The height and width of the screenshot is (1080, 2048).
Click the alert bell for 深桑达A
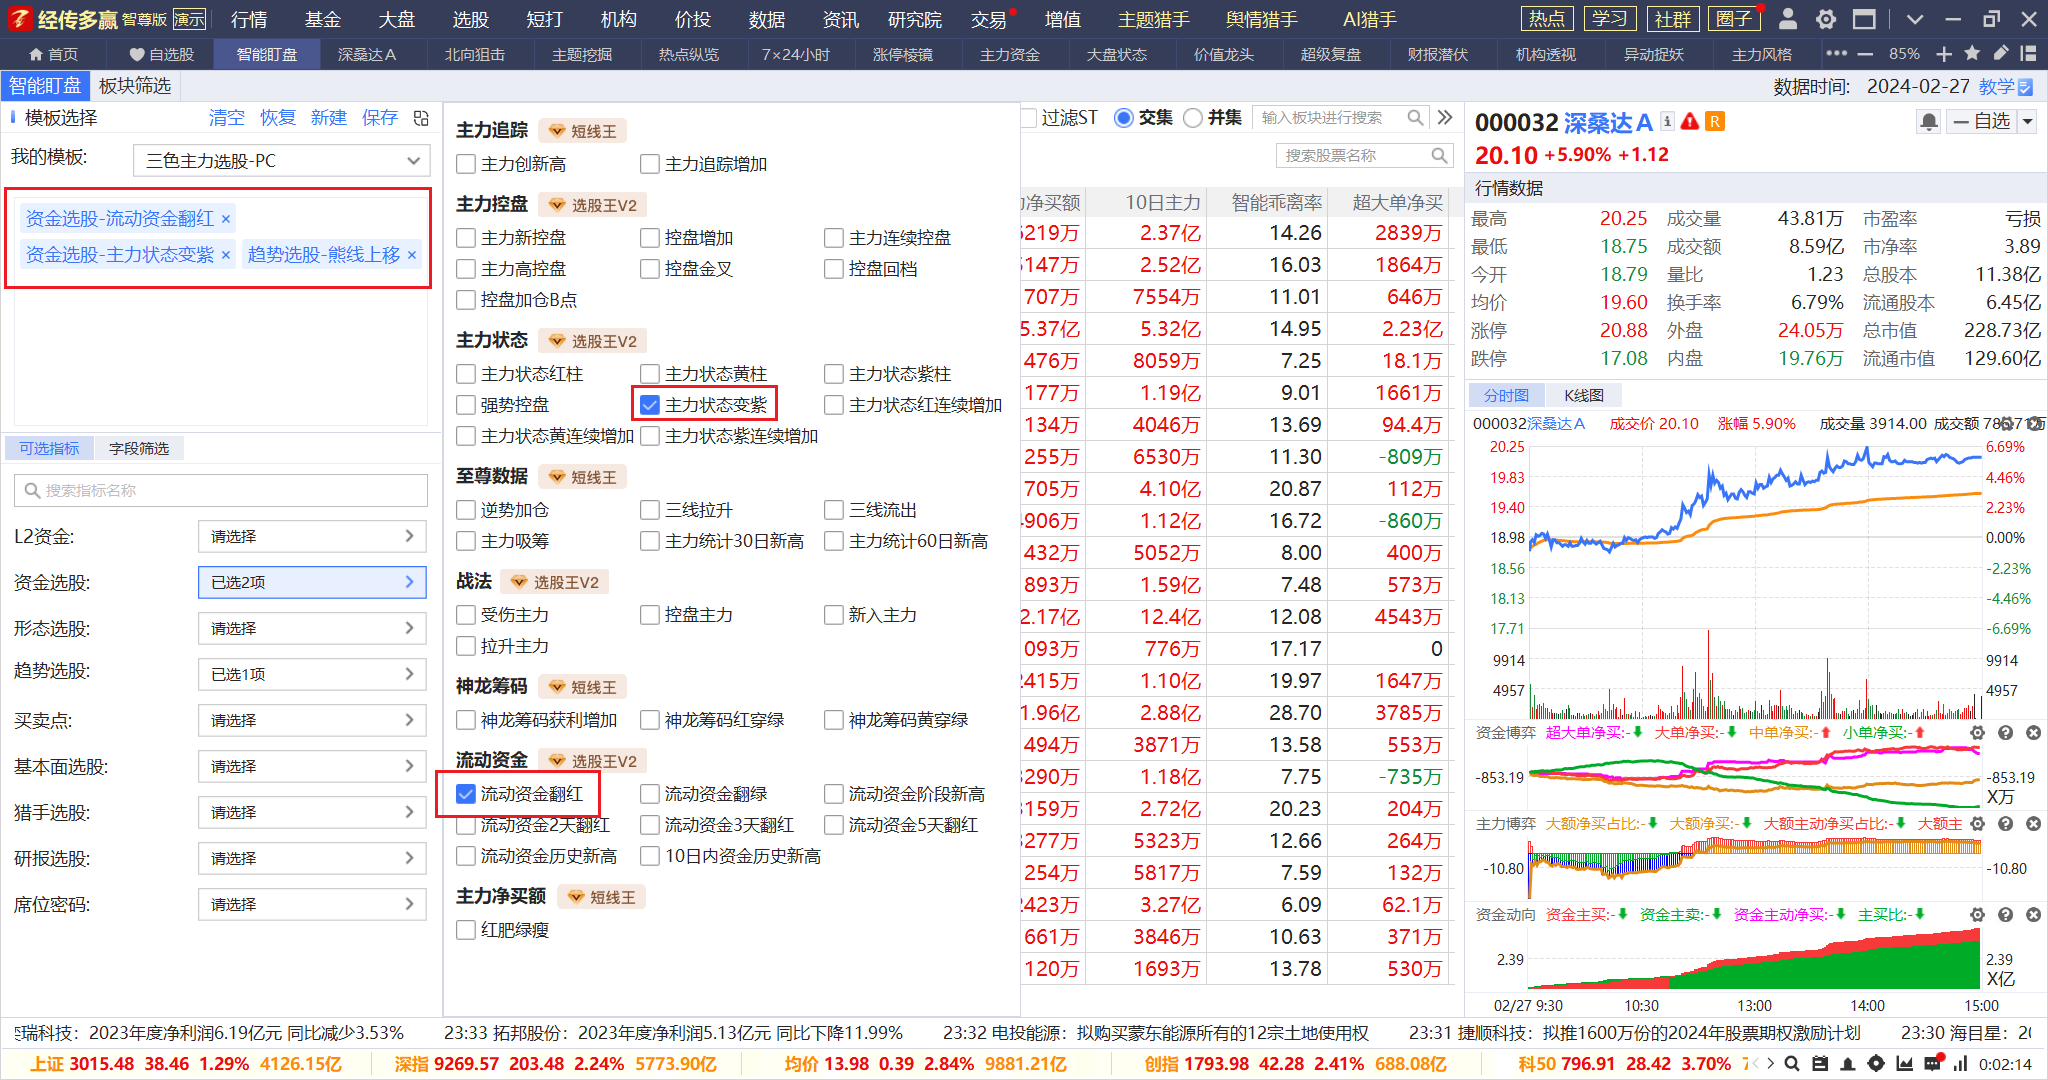[1929, 121]
